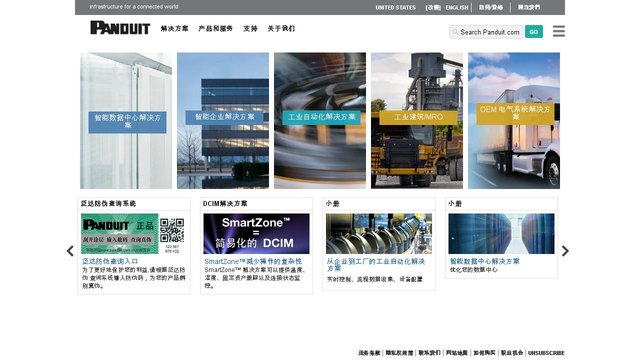
Task: Click the 小册 heading above the factory image
Action: coord(332,203)
